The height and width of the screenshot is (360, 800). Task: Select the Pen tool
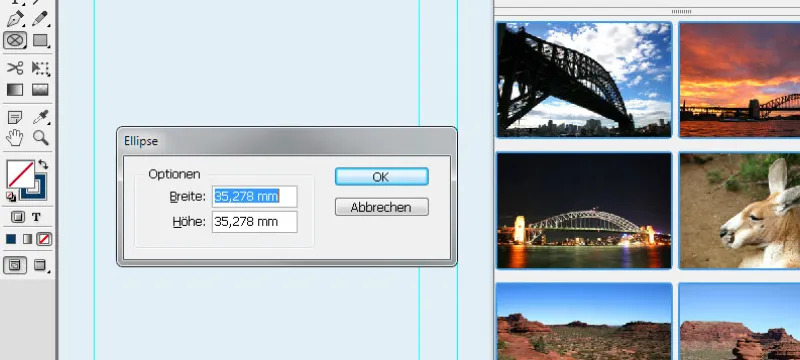point(15,18)
